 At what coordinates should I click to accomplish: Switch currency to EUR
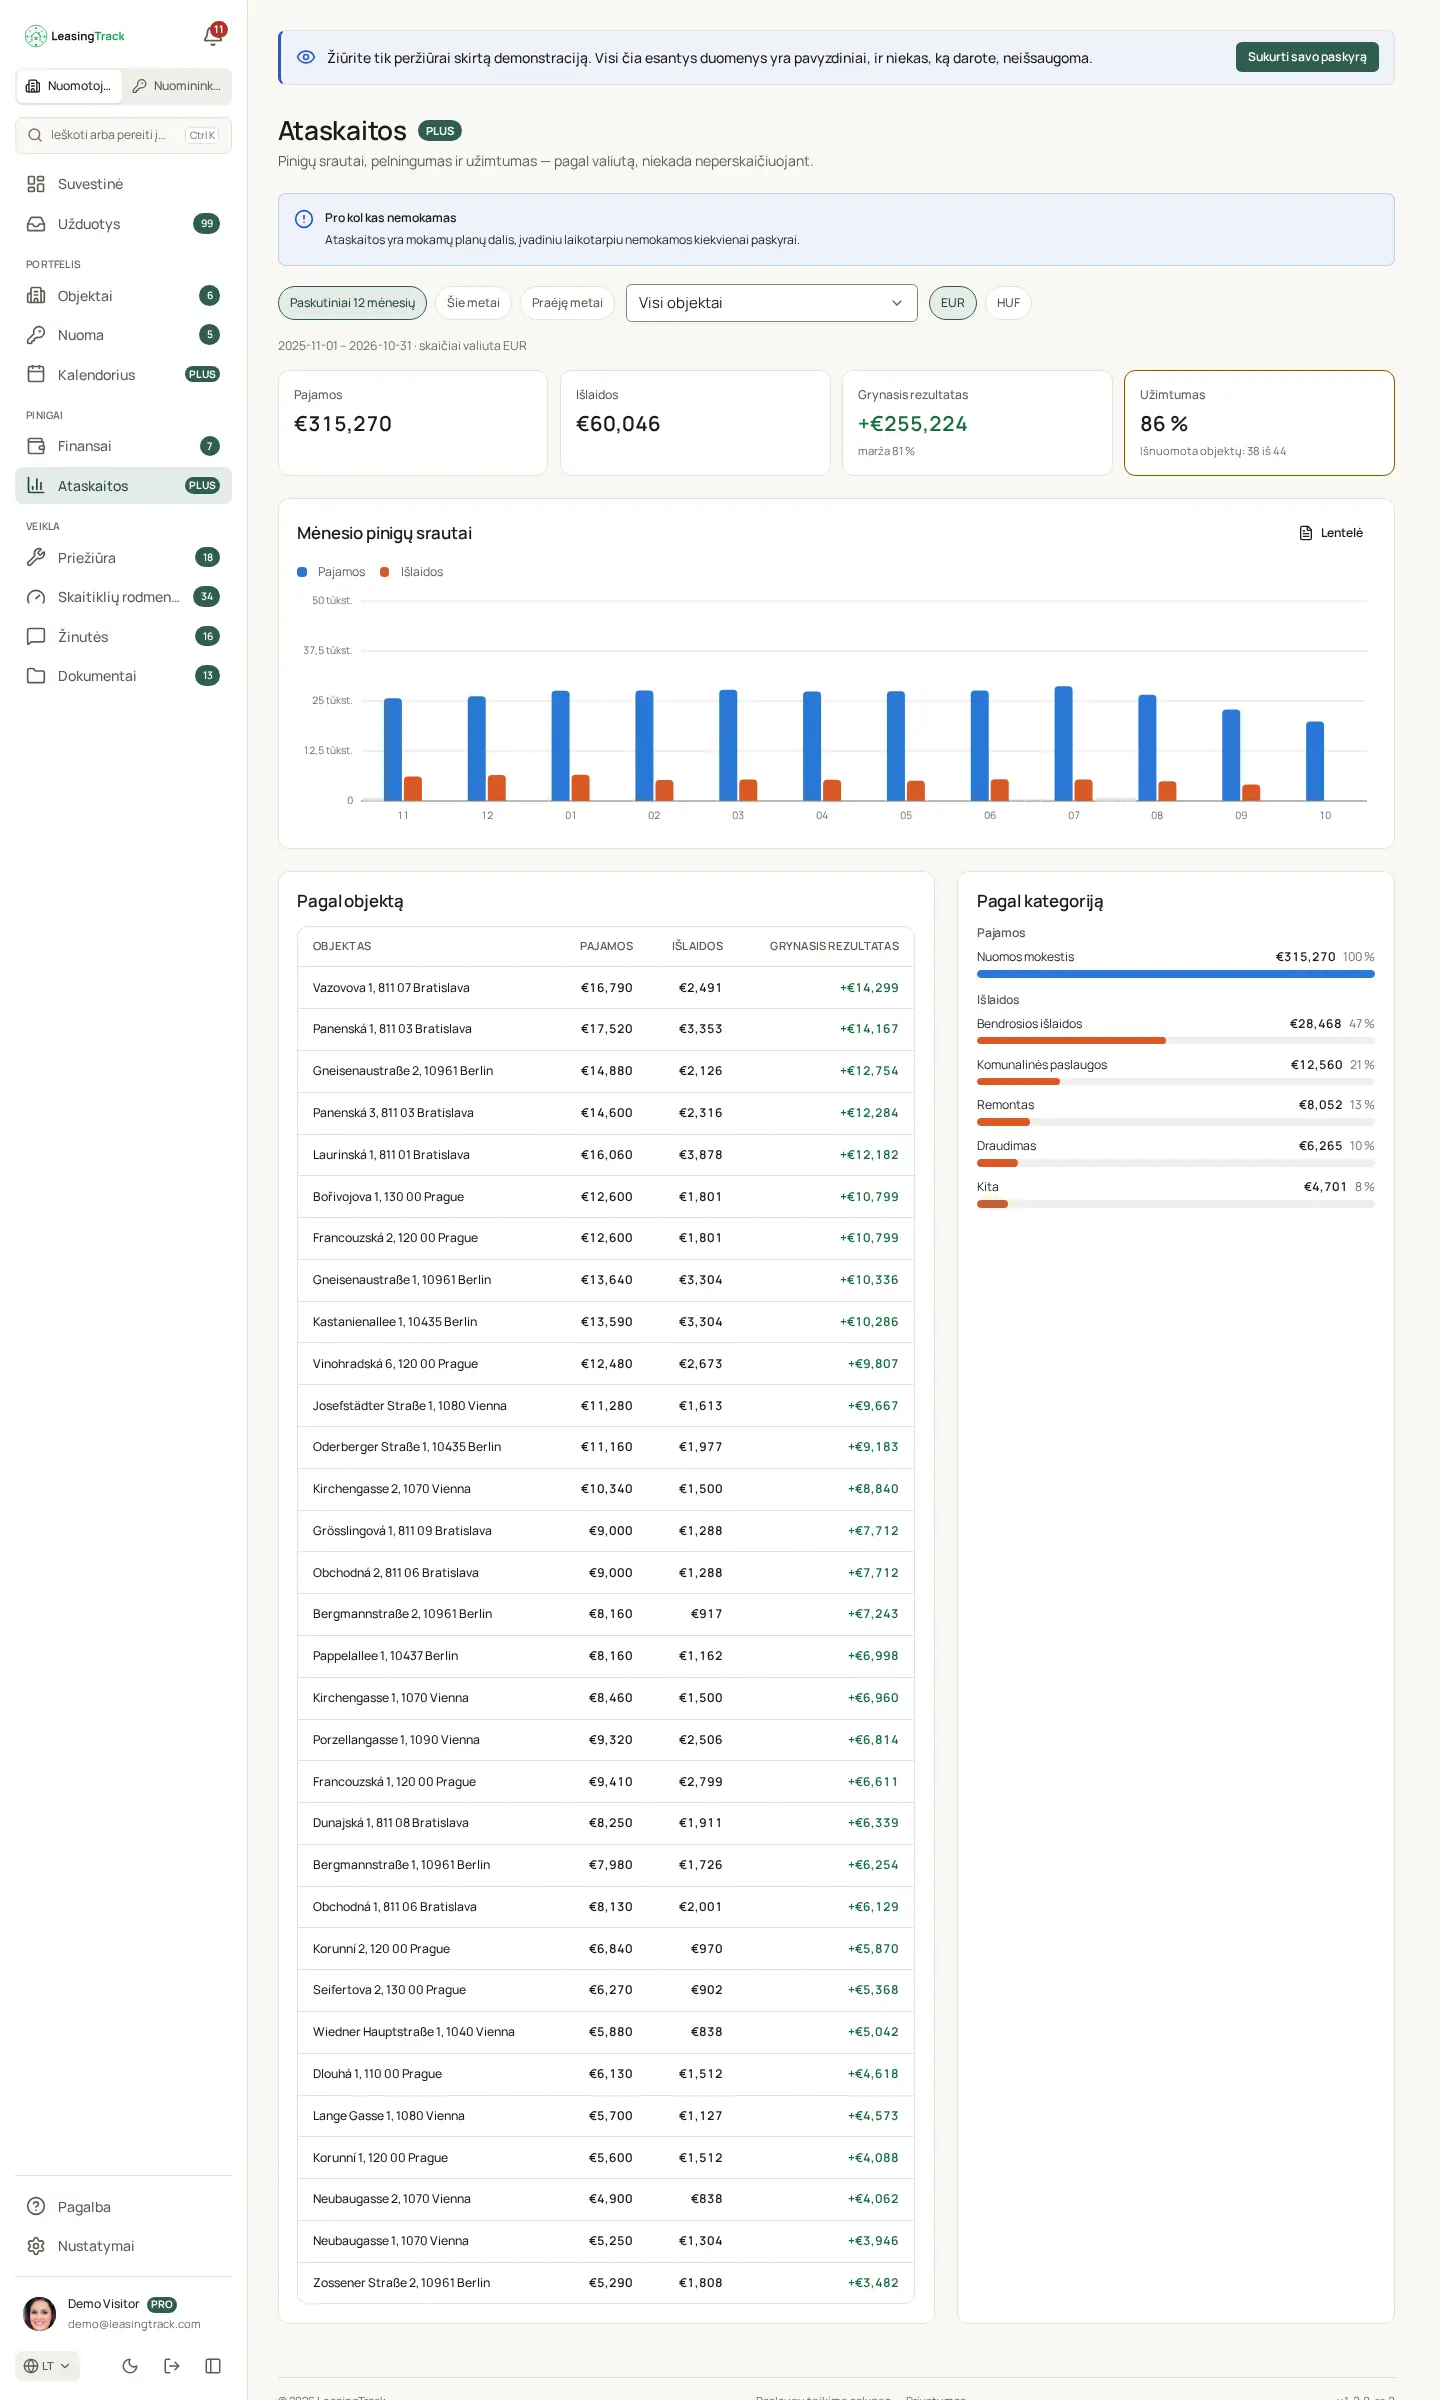coord(953,303)
